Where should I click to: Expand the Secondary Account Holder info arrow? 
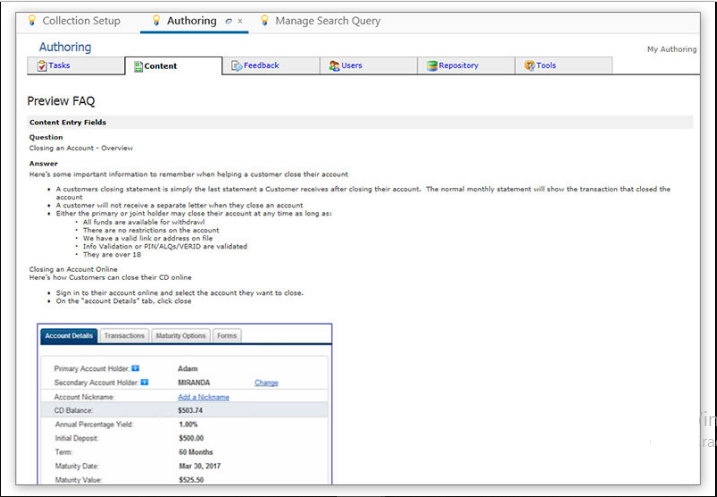(144, 382)
